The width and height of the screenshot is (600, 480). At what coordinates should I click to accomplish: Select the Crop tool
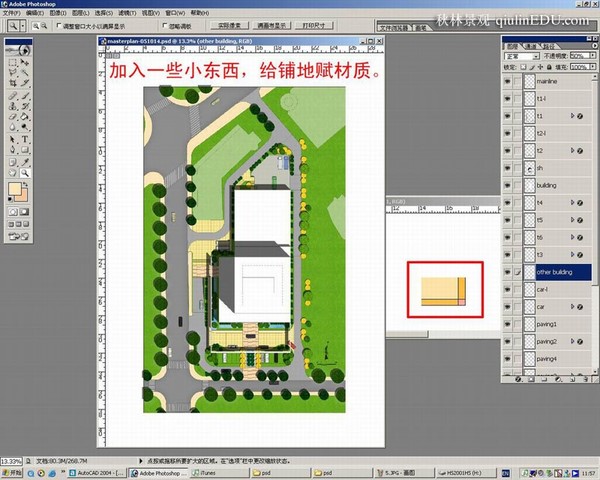(x=13, y=83)
